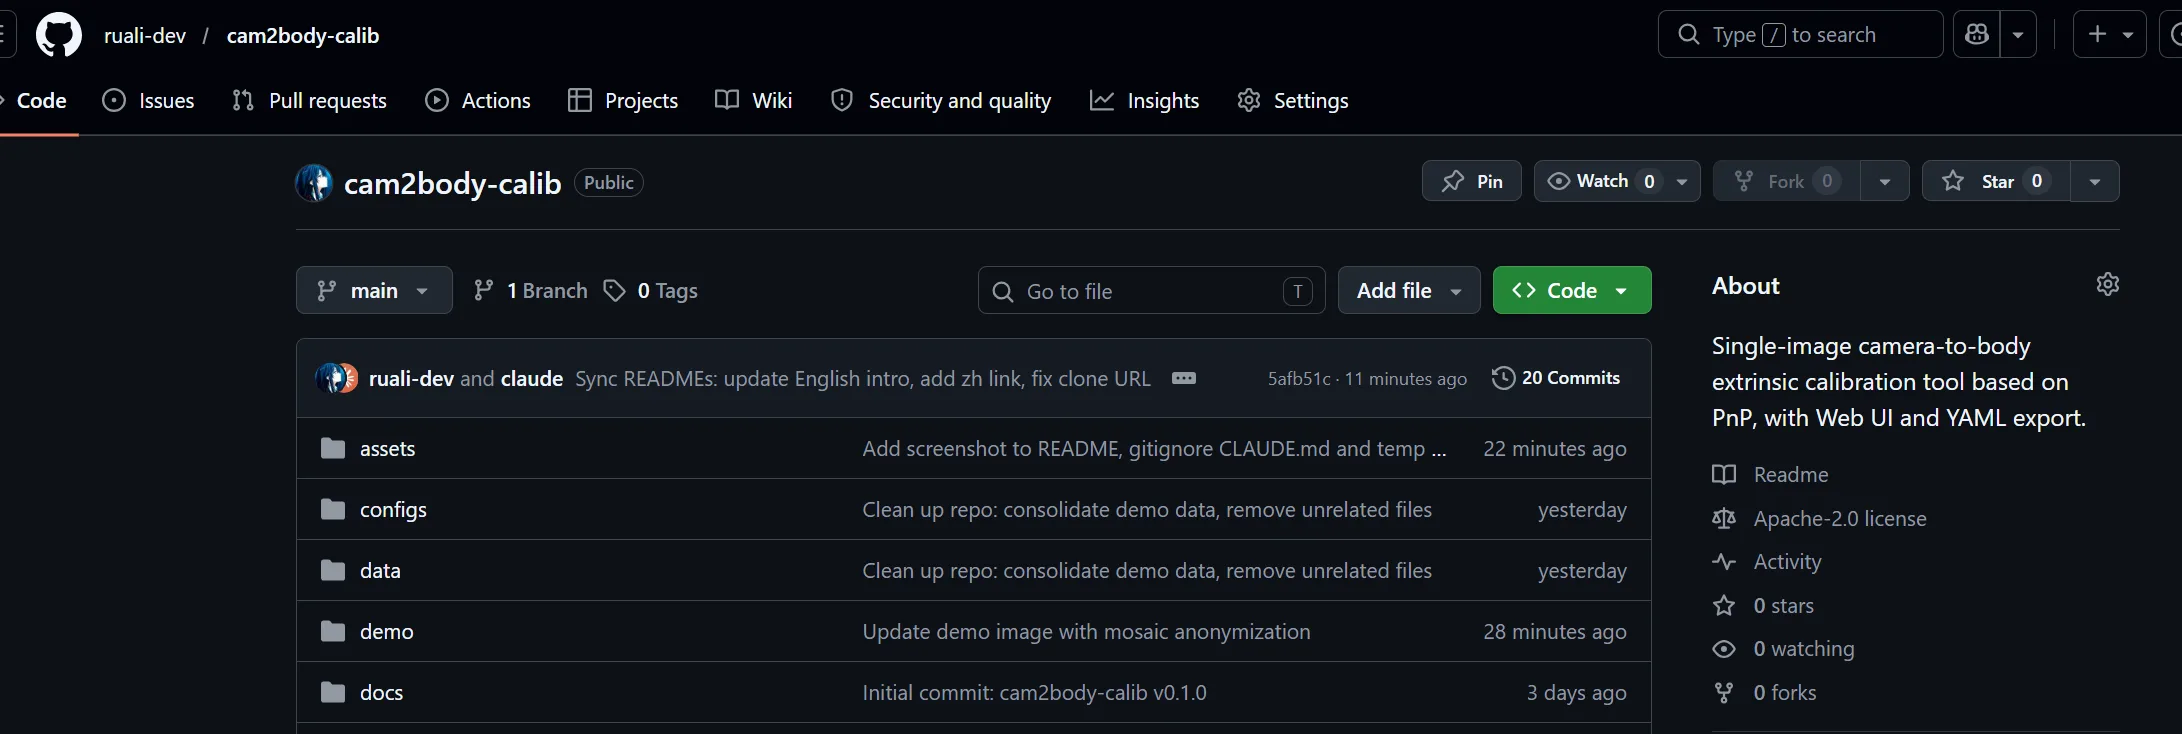2182x734 pixels.
Task: Open the Projects tab
Action: [x=623, y=100]
